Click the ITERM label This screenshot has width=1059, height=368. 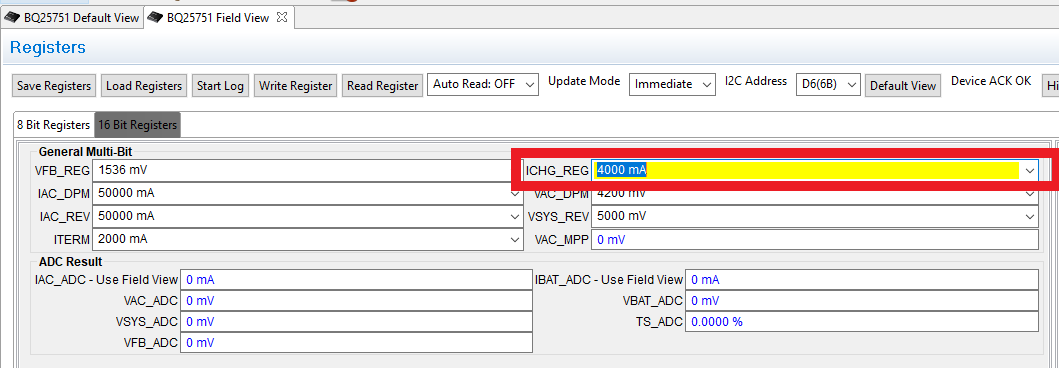pyautogui.click(x=71, y=239)
